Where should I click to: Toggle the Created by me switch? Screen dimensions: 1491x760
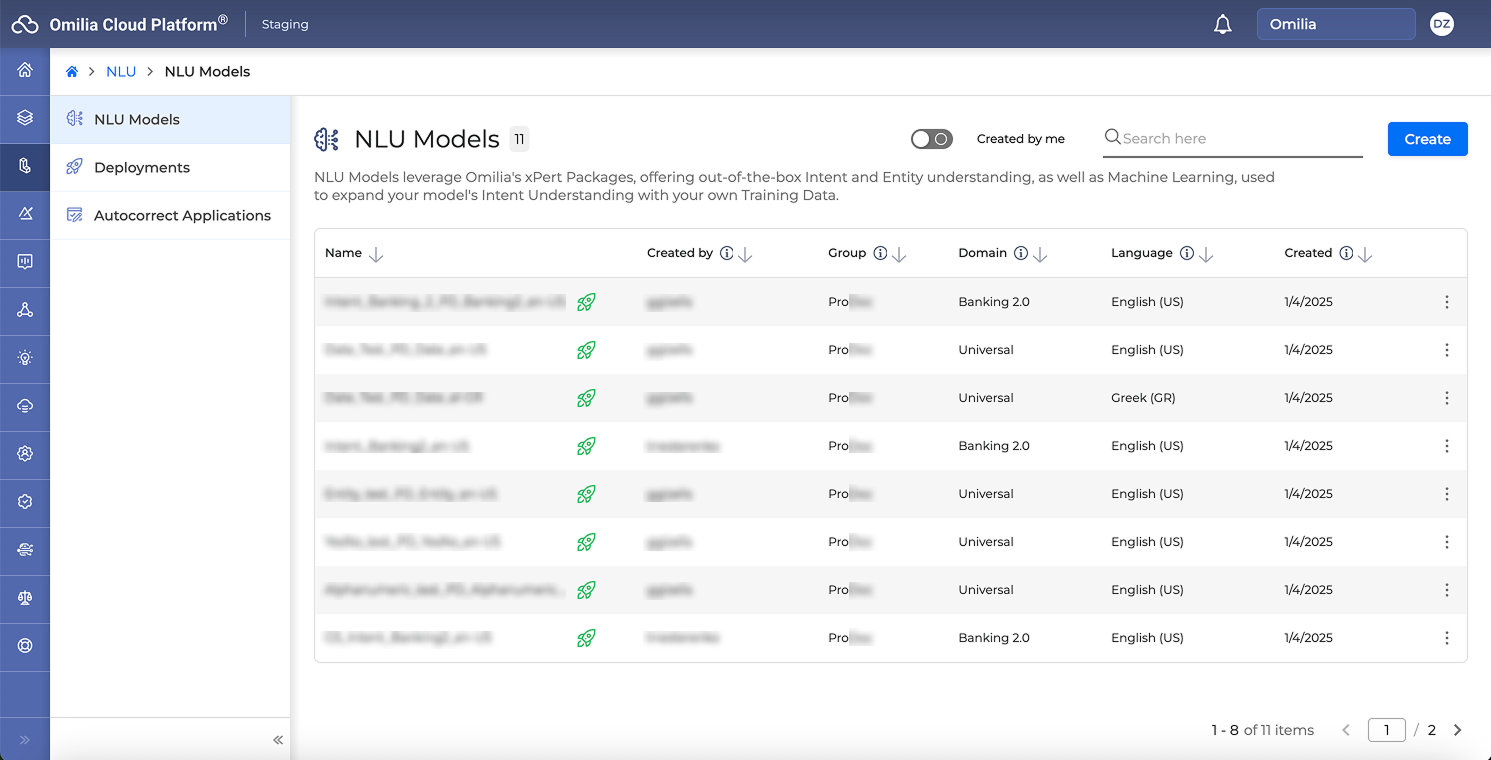[931, 139]
